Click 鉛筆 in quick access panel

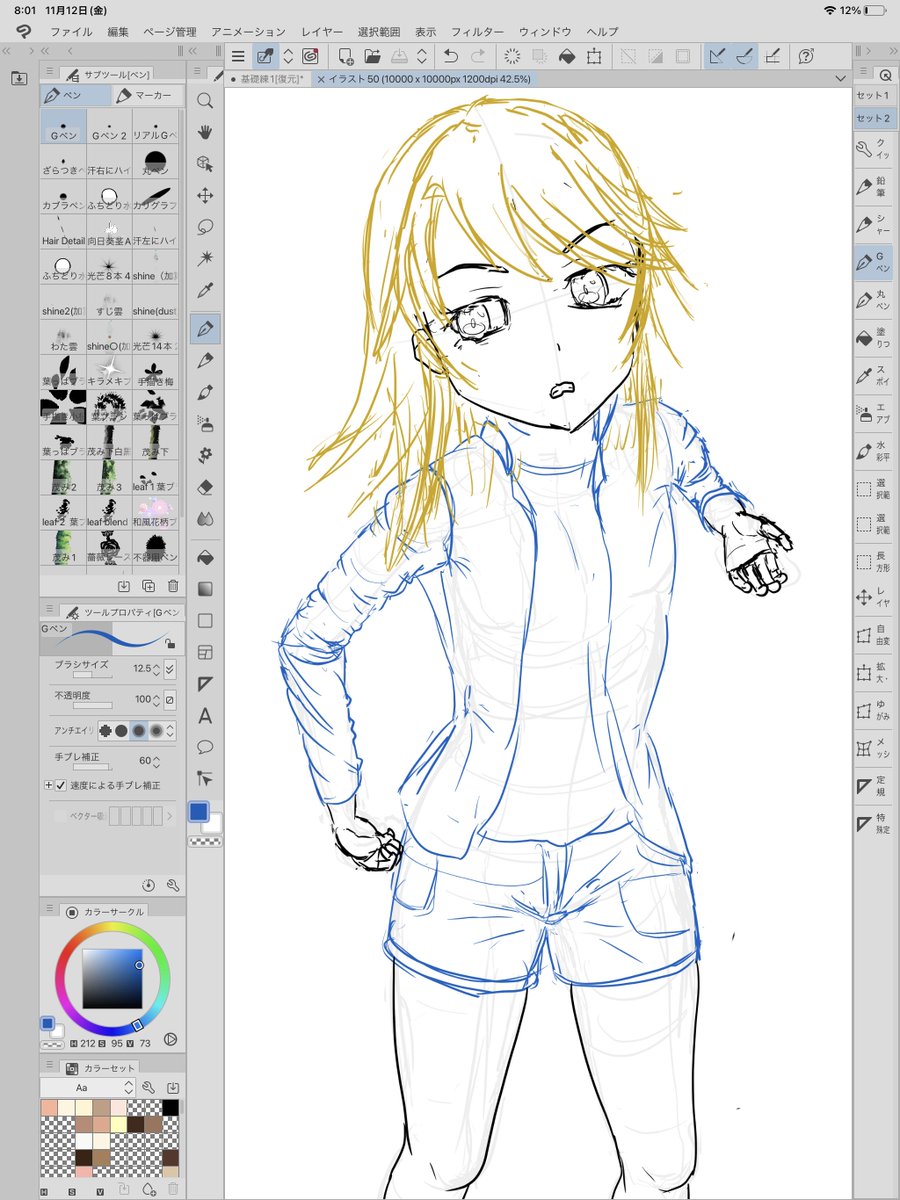pyautogui.click(x=873, y=187)
